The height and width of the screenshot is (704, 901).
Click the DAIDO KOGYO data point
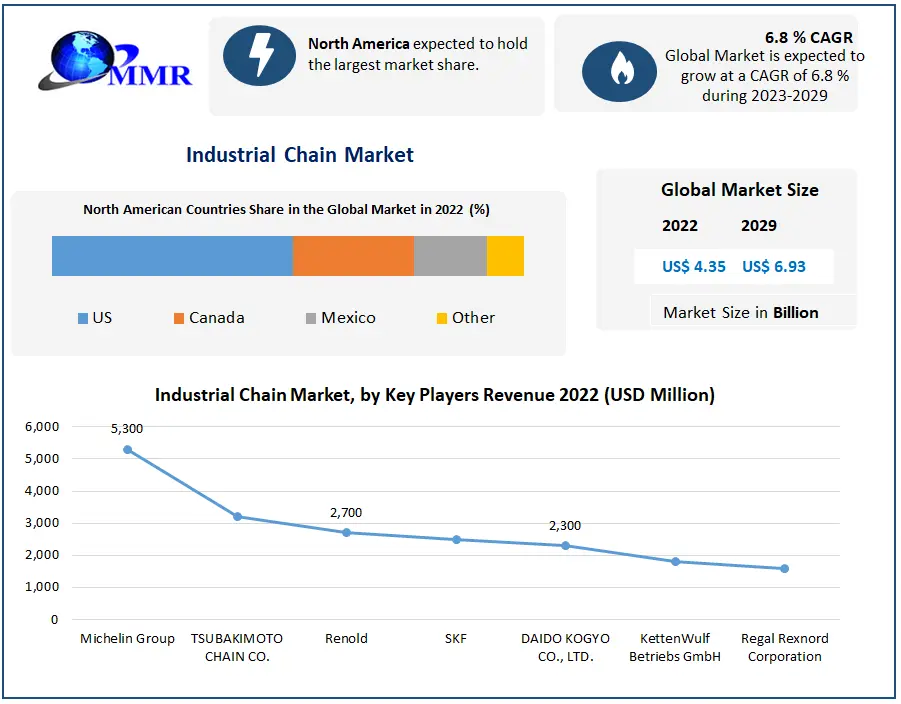[x=566, y=546]
